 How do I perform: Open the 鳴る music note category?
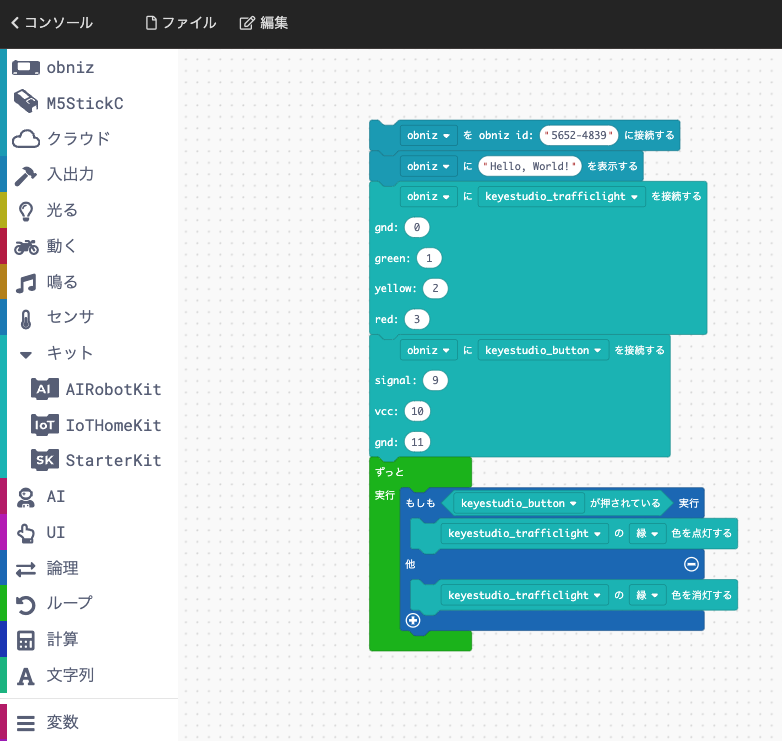click(x=26, y=283)
